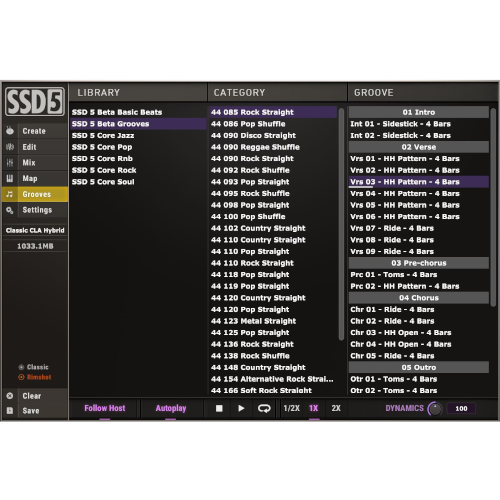500x500 pixels.
Task: Click the Classic CLA Hybrid kit name
Action: coord(35,230)
